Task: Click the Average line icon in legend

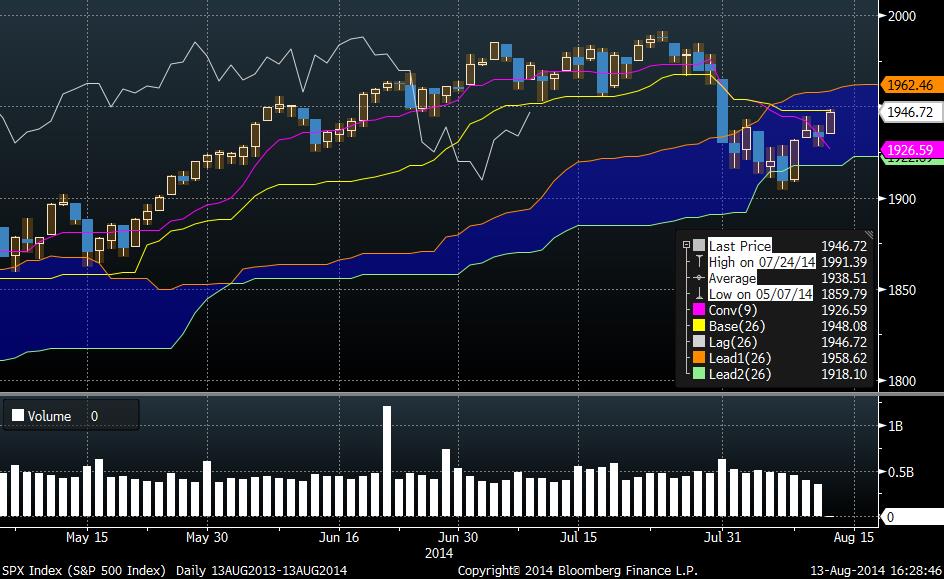Action: click(699, 278)
